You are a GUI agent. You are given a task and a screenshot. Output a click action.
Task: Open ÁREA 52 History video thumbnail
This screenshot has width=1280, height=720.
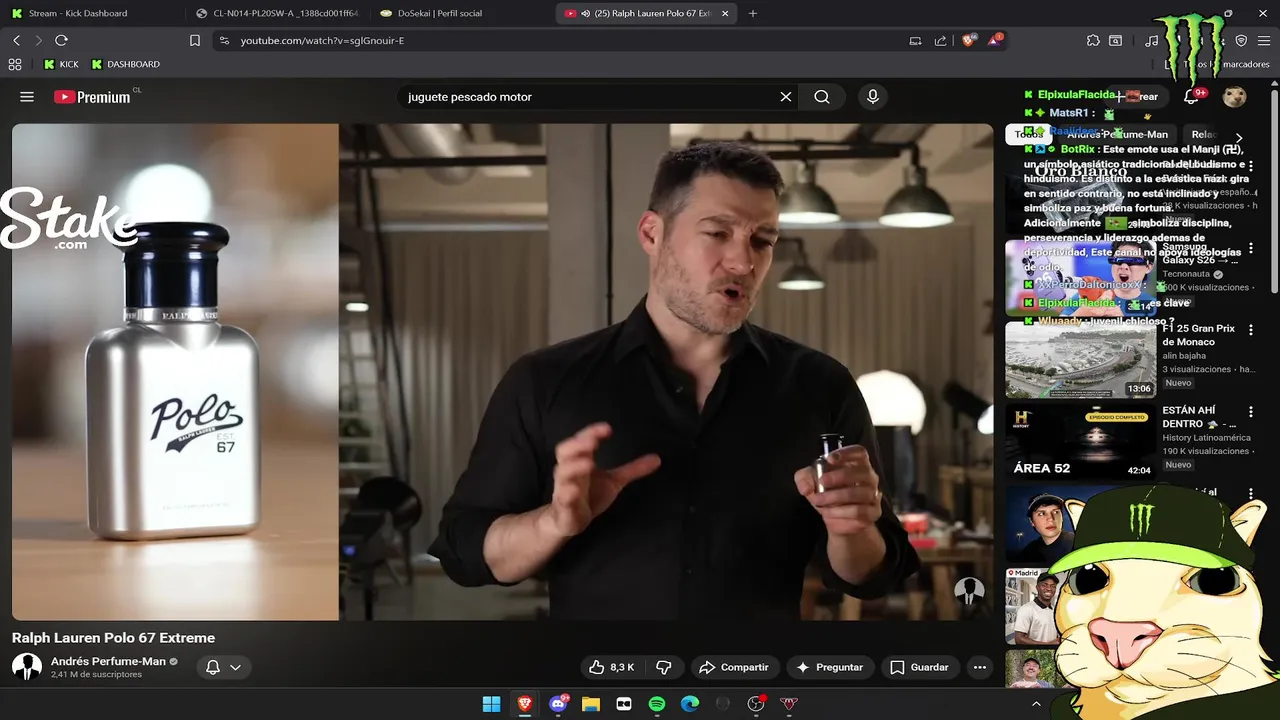(x=1080, y=442)
